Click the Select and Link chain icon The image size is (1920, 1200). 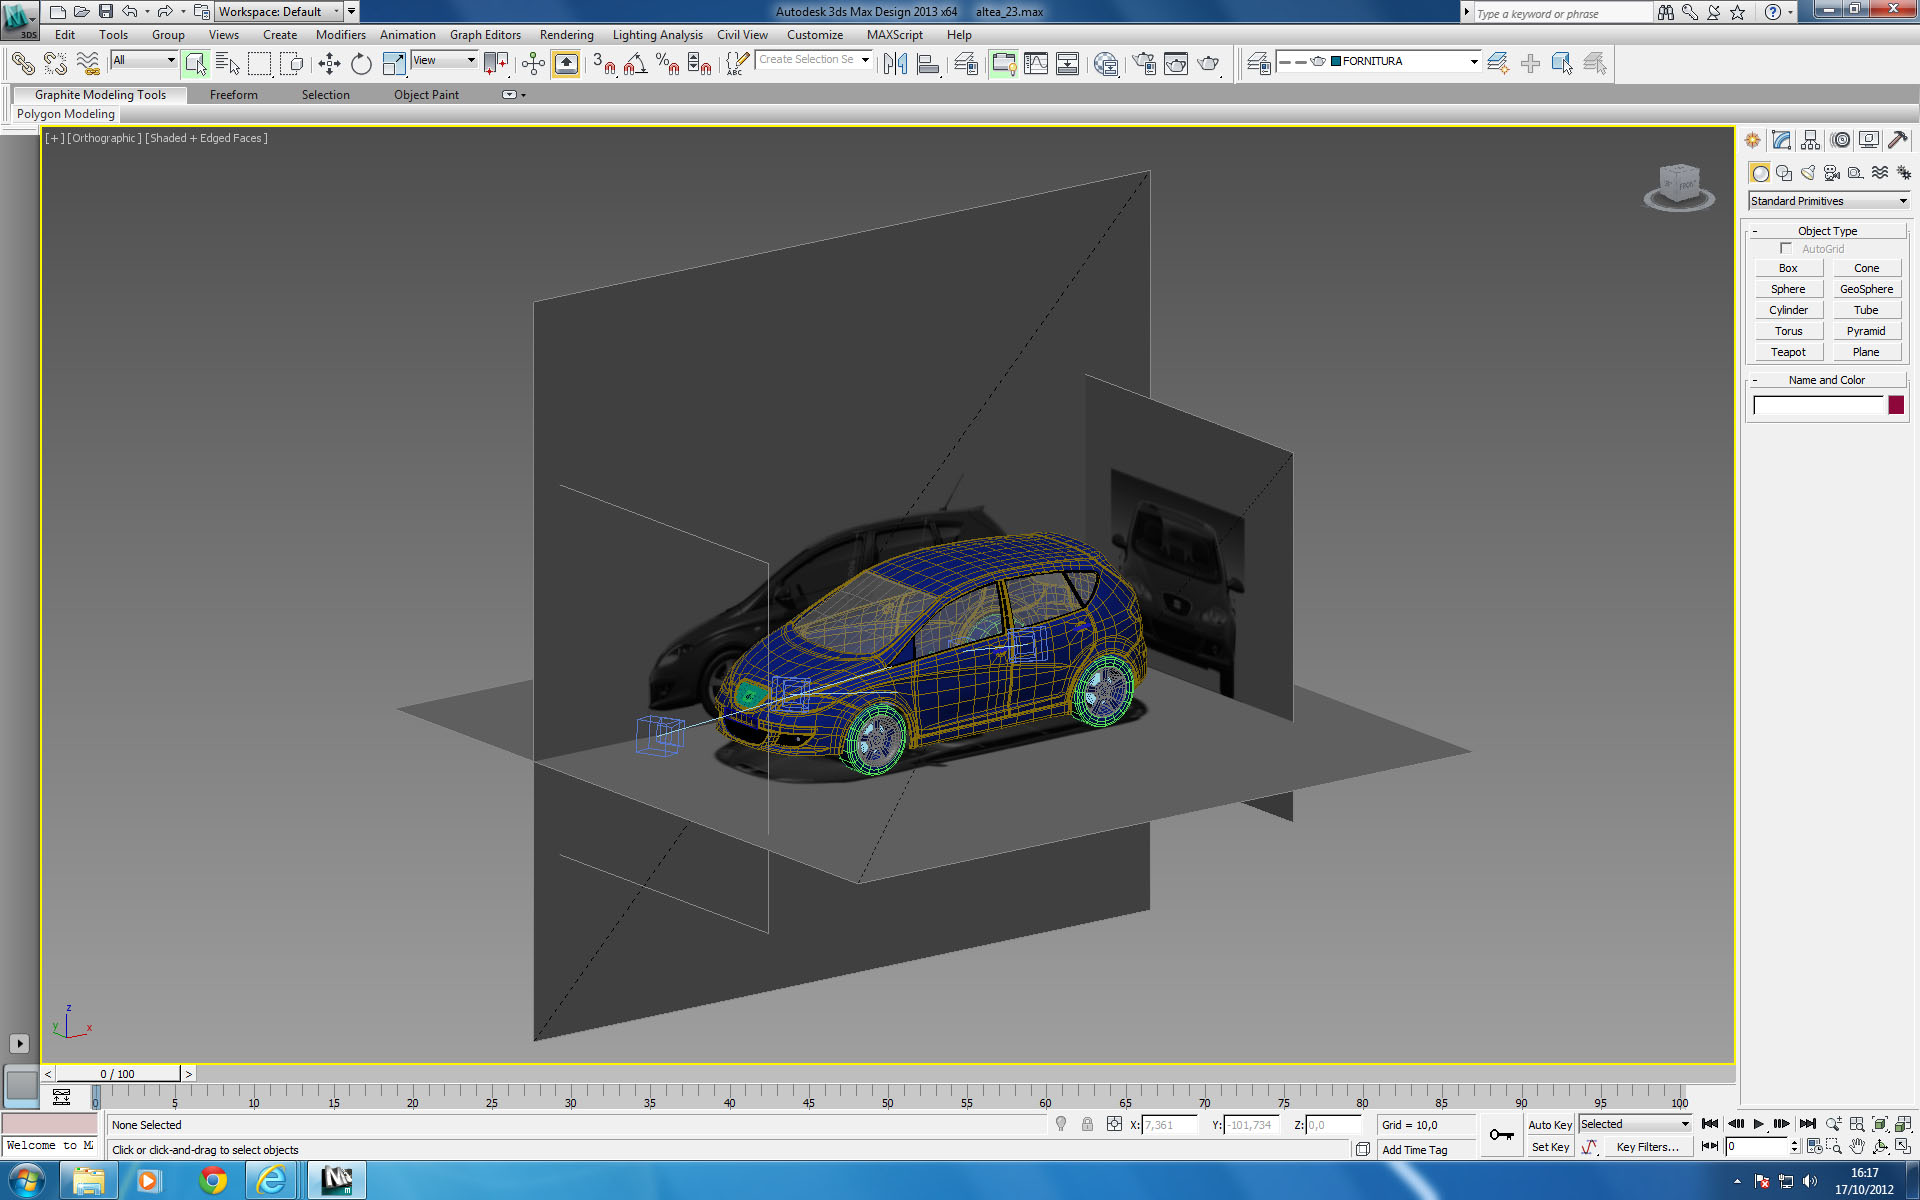(23, 64)
